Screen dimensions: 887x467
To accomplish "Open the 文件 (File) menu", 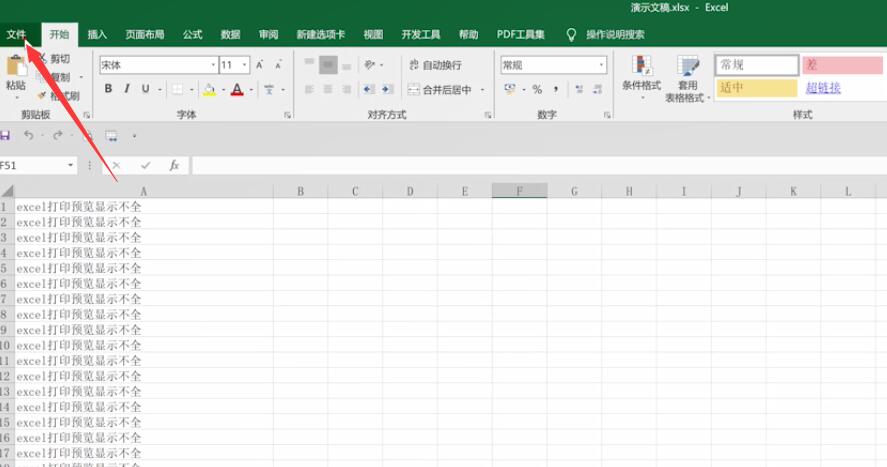I will pos(16,34).
